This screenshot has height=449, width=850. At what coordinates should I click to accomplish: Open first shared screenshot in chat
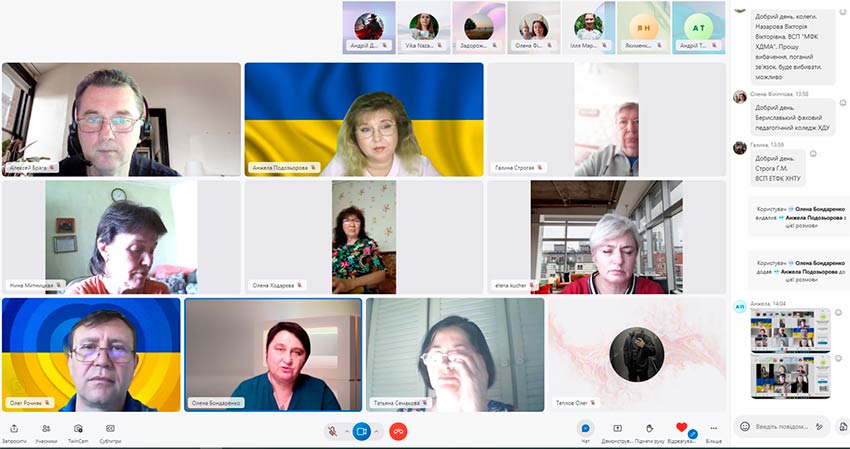pos(790,330)
